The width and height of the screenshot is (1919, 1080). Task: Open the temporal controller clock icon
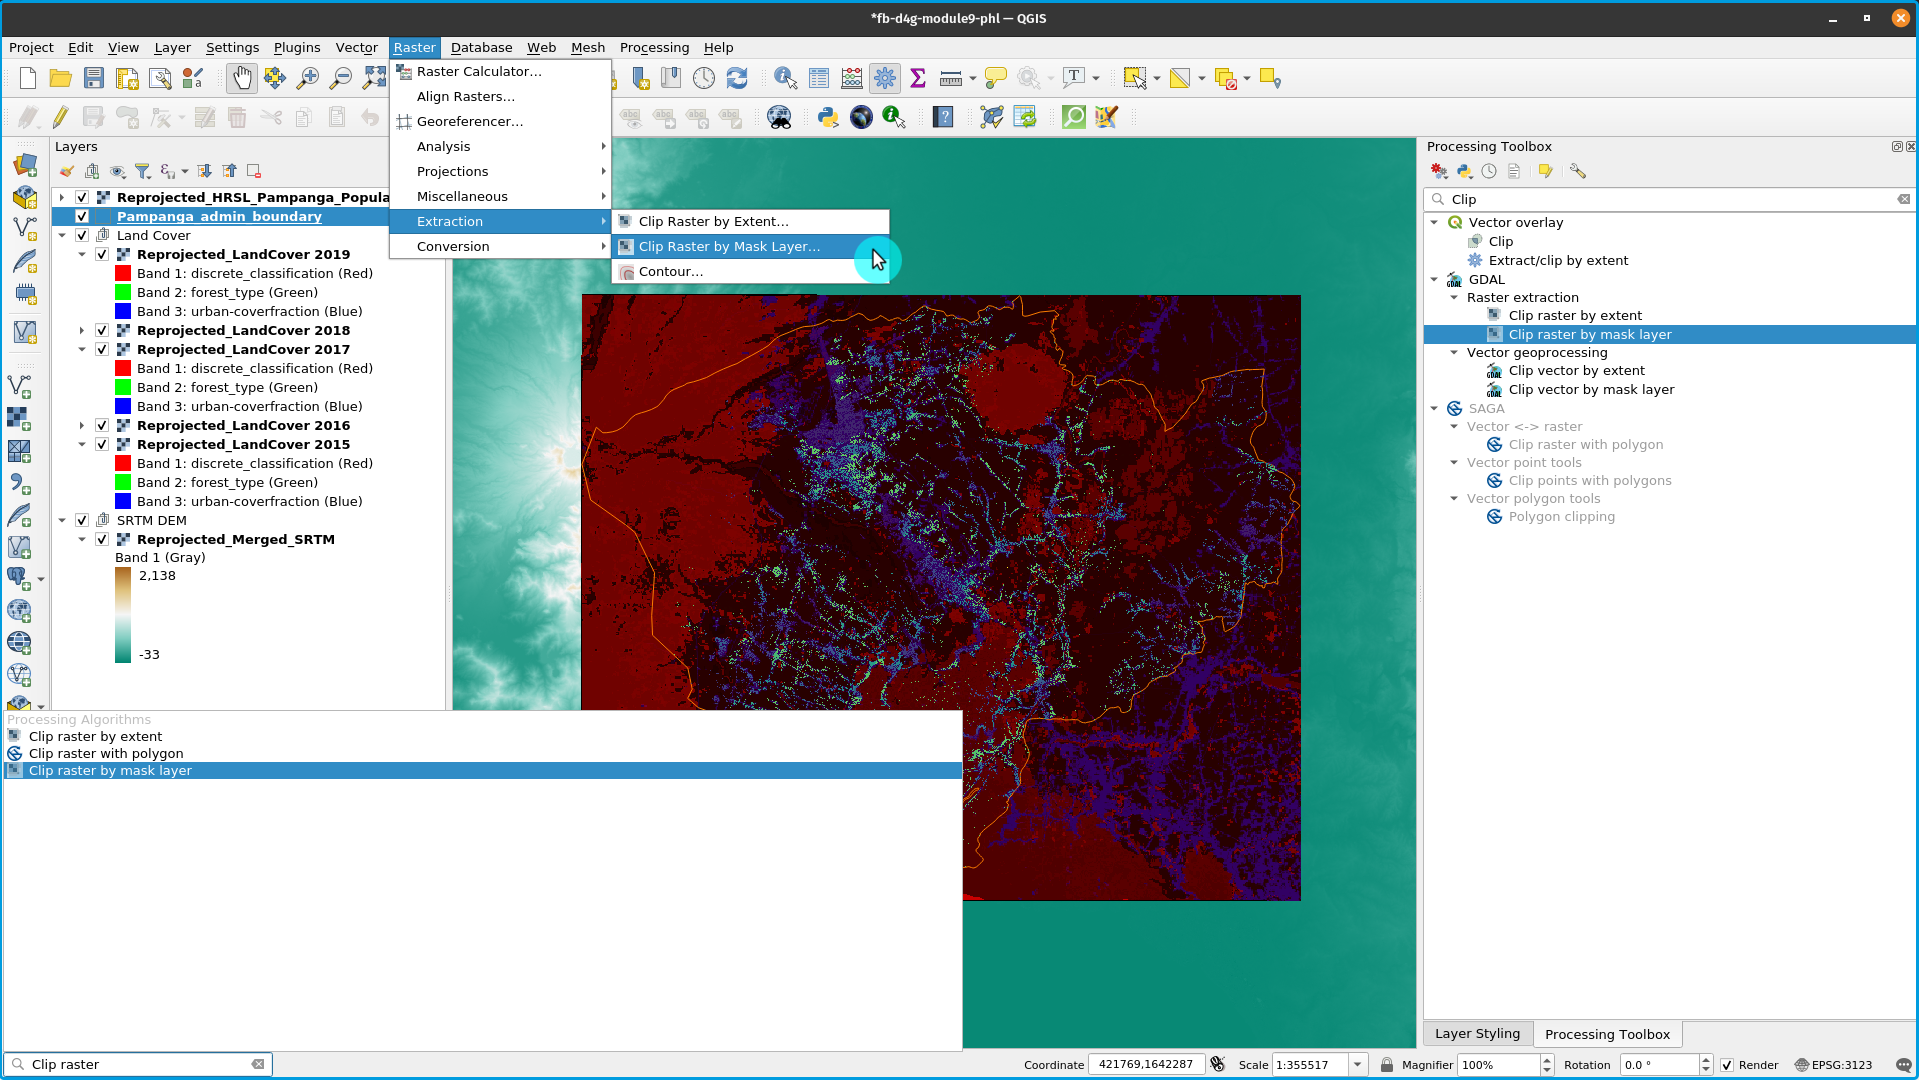tap(704, 78)
